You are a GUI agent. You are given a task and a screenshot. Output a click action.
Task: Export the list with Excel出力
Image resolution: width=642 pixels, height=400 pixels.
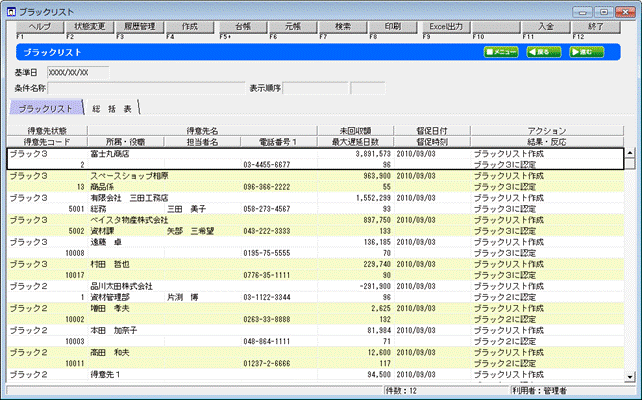445,26
